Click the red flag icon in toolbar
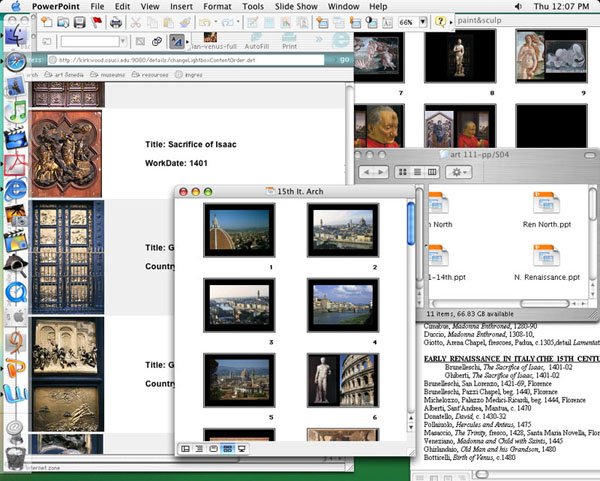Image resolution: width=600 pixels, height=481 pixels. pos(97,22)
